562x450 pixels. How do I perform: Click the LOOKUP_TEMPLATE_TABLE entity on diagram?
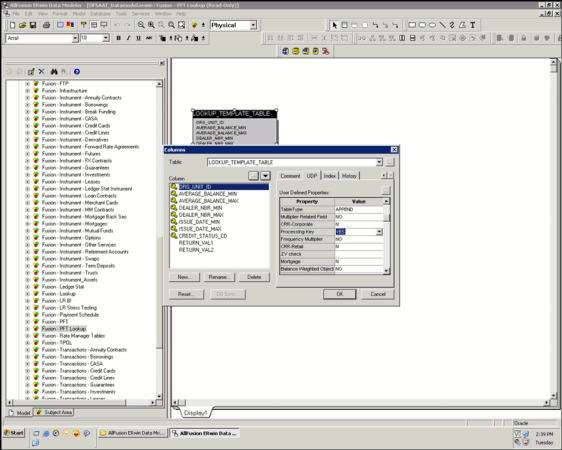[235, 127]
